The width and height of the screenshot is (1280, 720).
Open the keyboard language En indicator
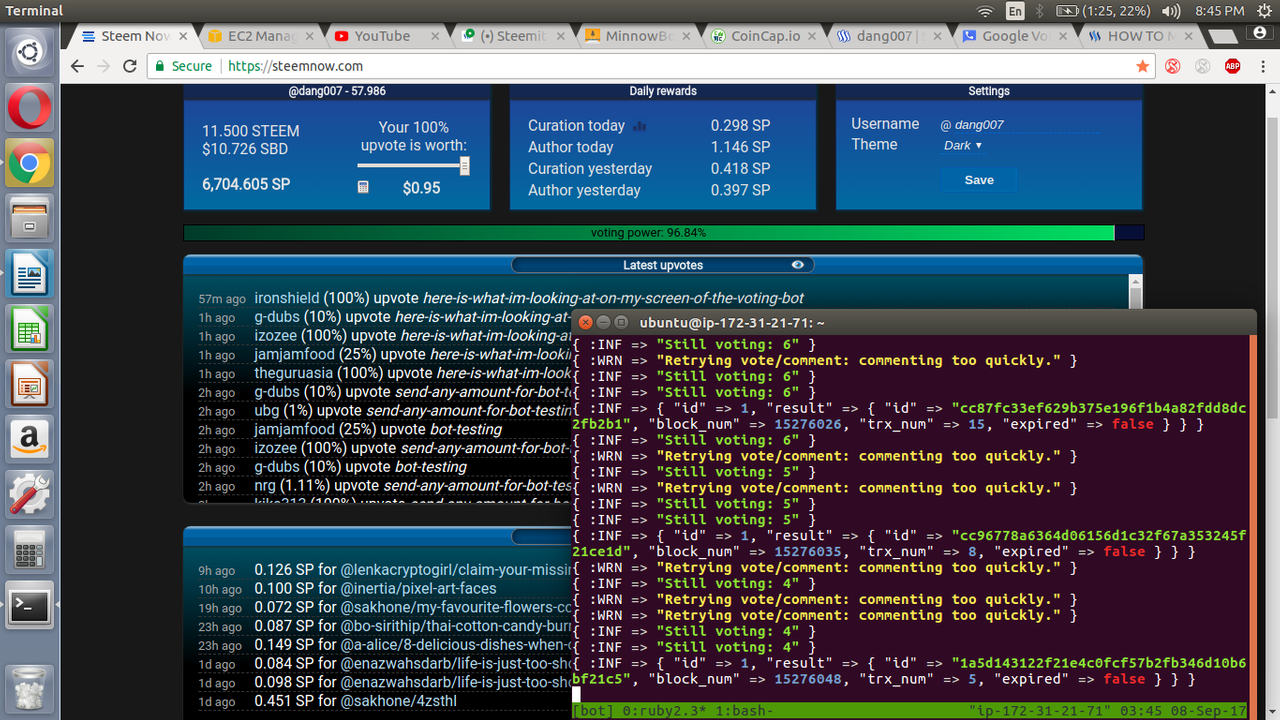[1015, 11]
